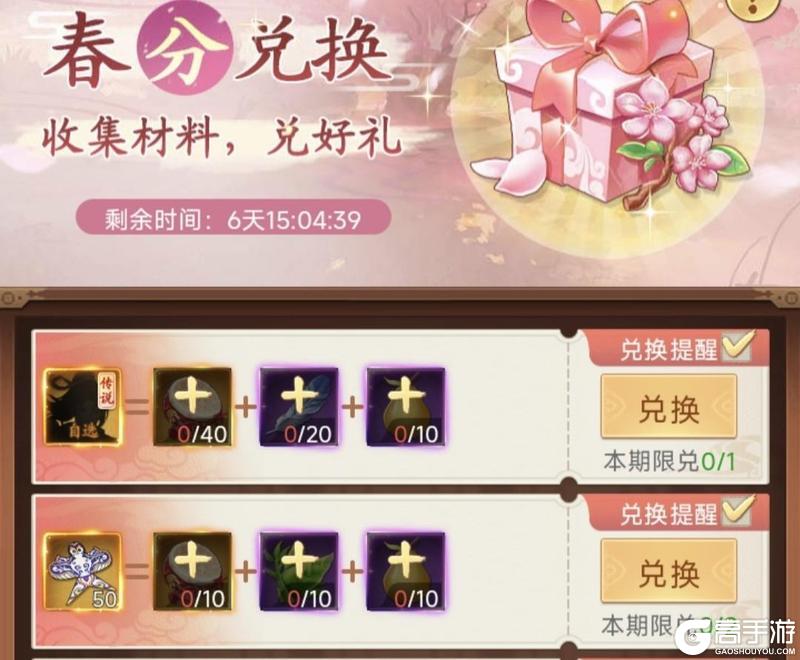The width and height of the screenshot is (800, 660).
Task: Tap the 0/40 drum material slot
Action: click(x=192, y=407)
